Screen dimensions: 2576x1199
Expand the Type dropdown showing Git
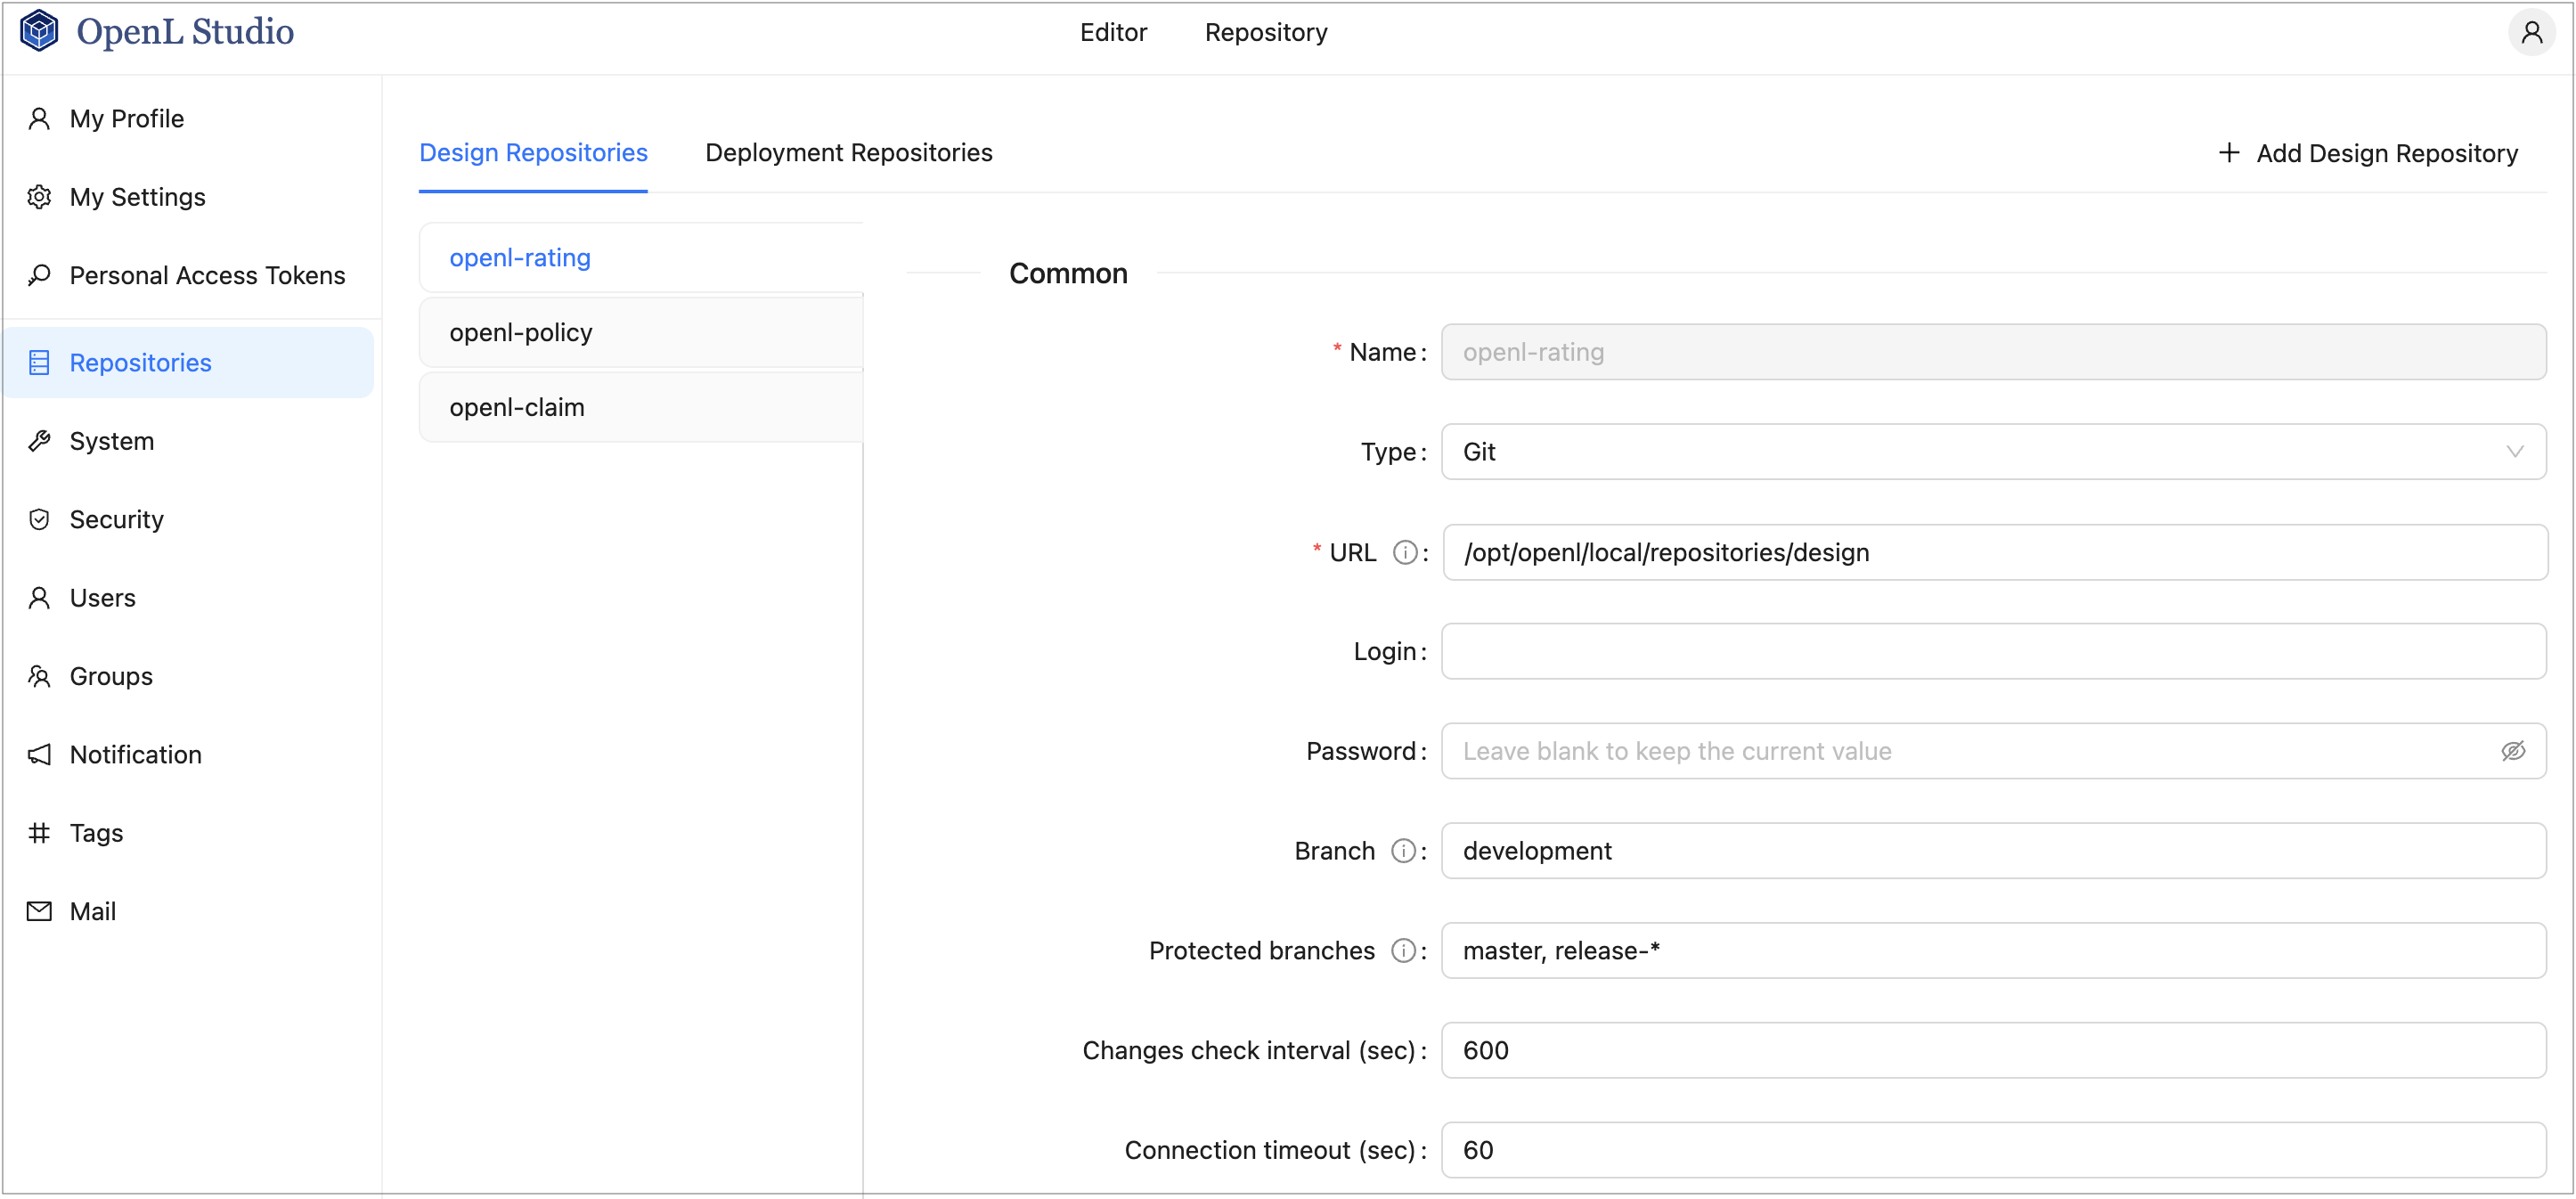[1980, 452]
